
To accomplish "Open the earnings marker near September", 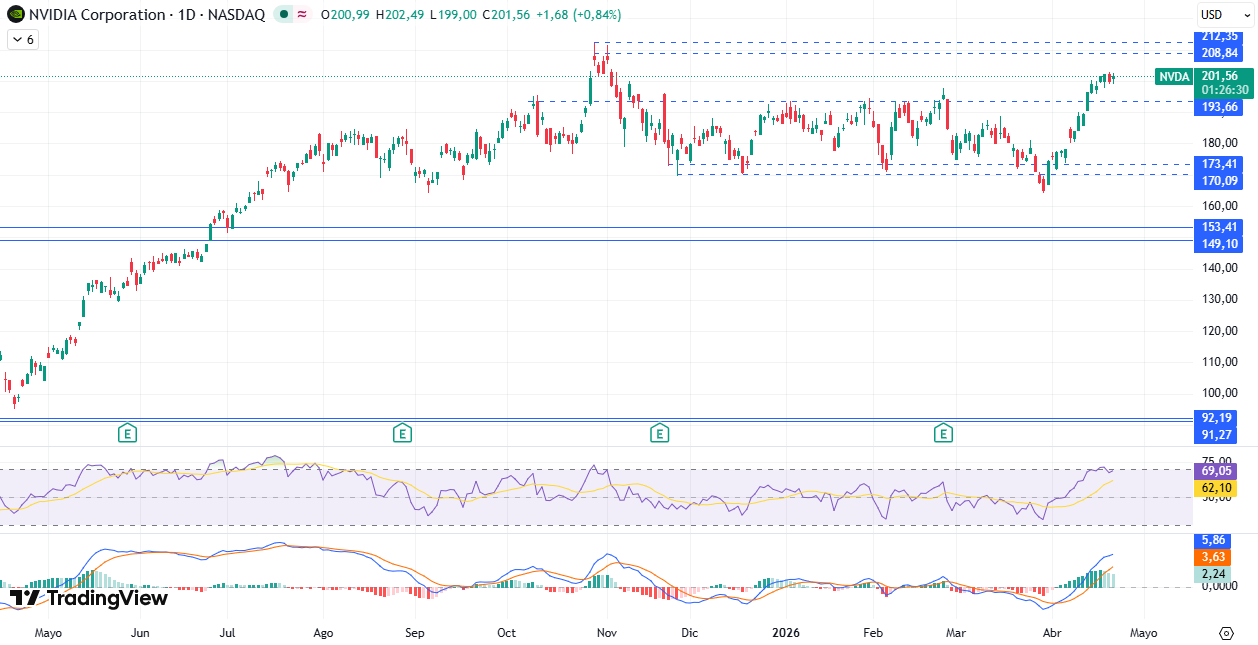I will [x=401, y=433].
